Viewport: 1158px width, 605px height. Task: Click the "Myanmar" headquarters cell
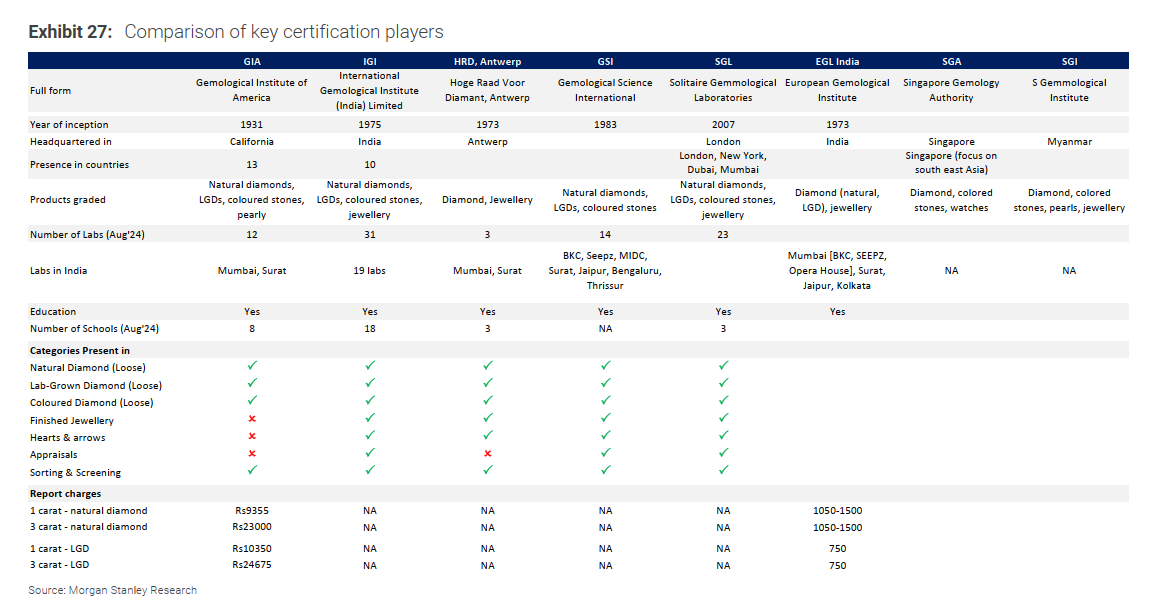click(1069, 142)
